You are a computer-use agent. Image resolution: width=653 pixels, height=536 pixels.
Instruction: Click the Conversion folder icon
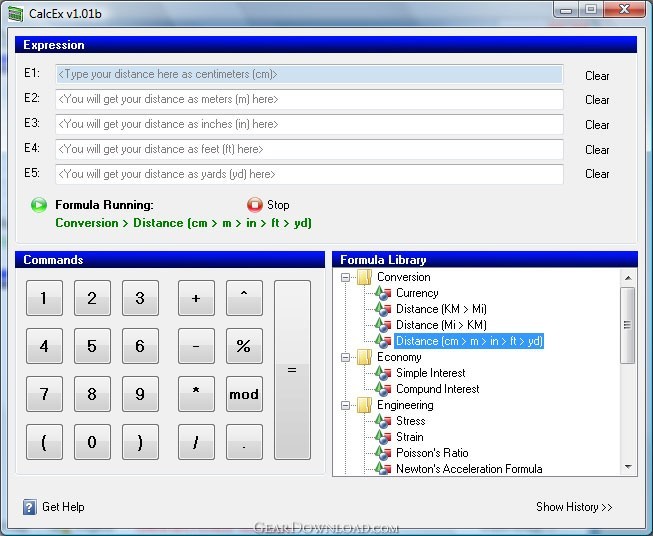(364, 277)
